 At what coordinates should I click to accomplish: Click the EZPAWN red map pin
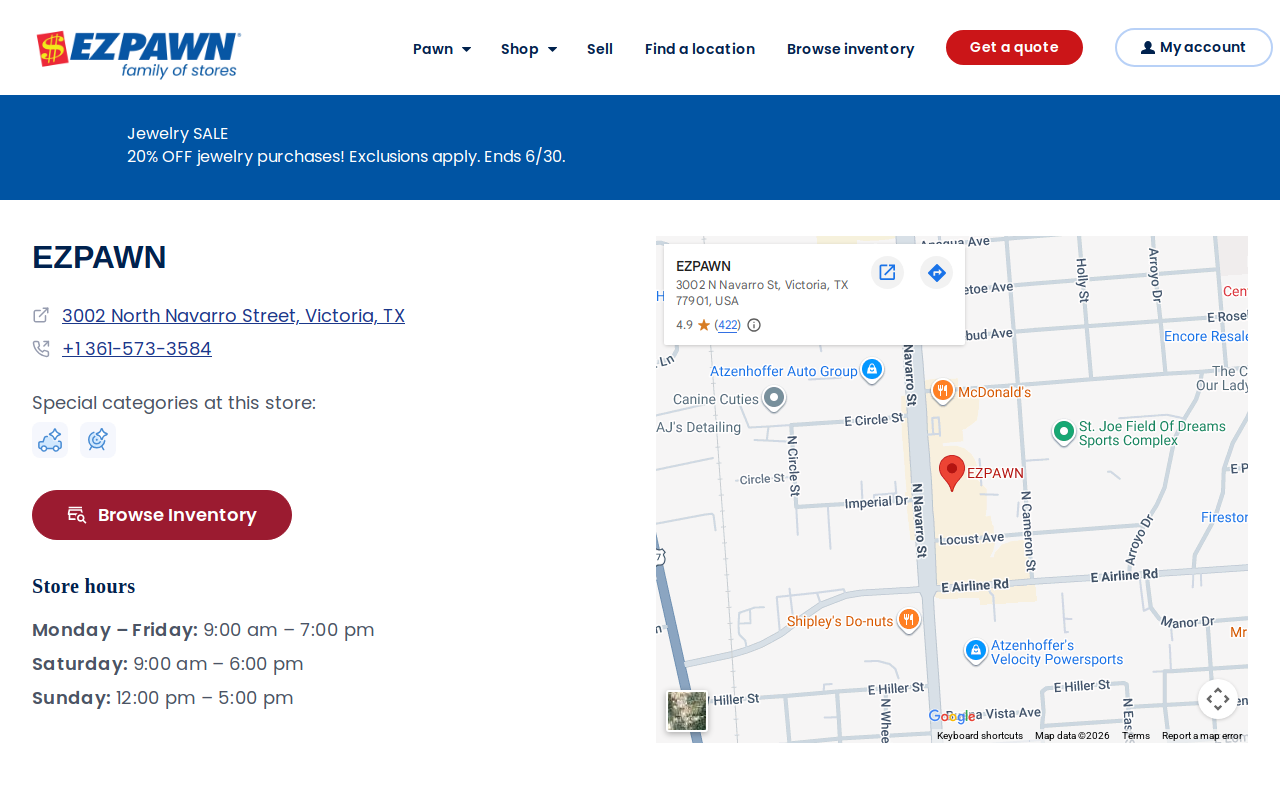[x=952, y=472]
